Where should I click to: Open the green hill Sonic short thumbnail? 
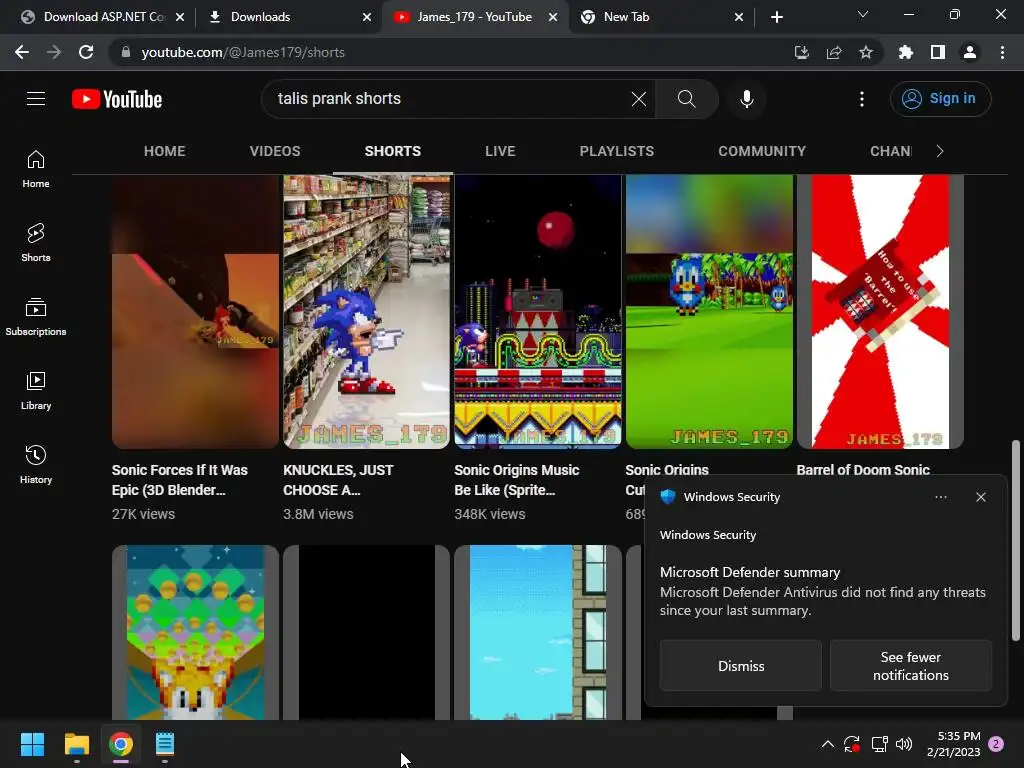tap(709, 312)
